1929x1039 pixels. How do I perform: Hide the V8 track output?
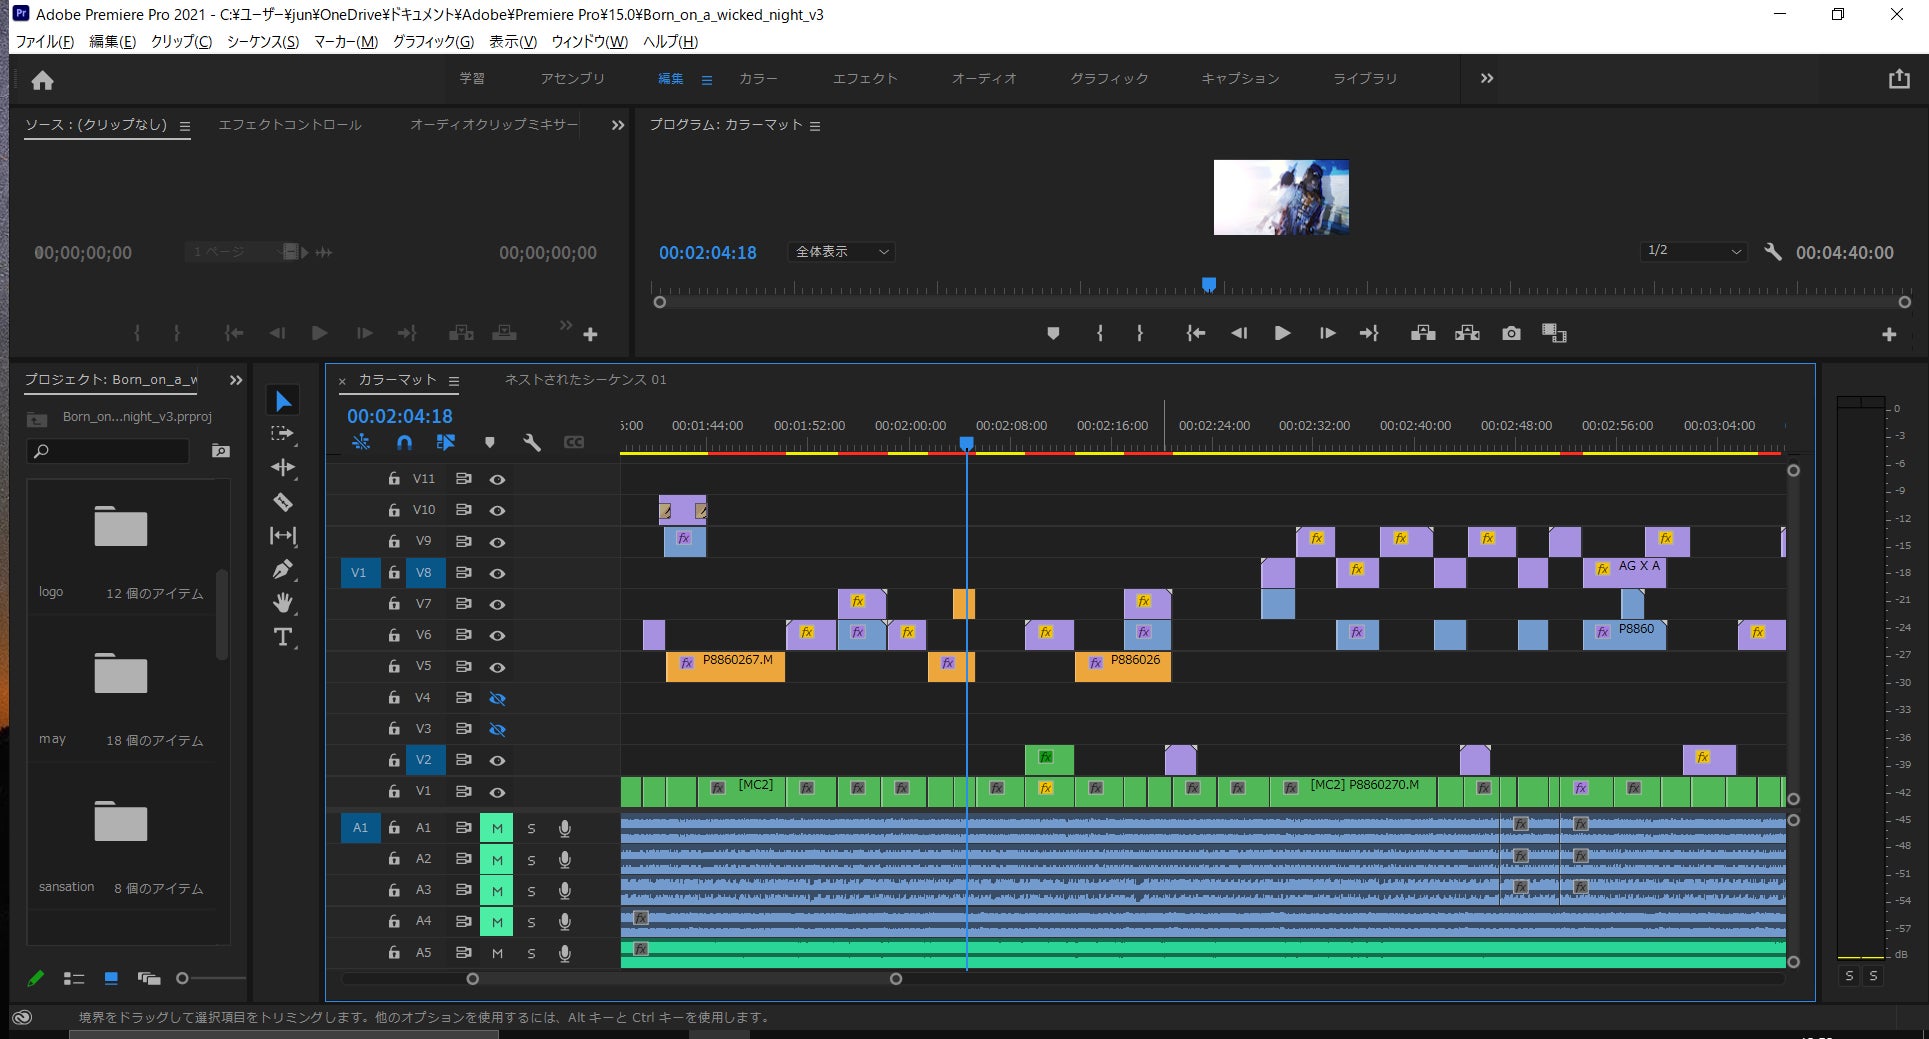tap(497, 573)
